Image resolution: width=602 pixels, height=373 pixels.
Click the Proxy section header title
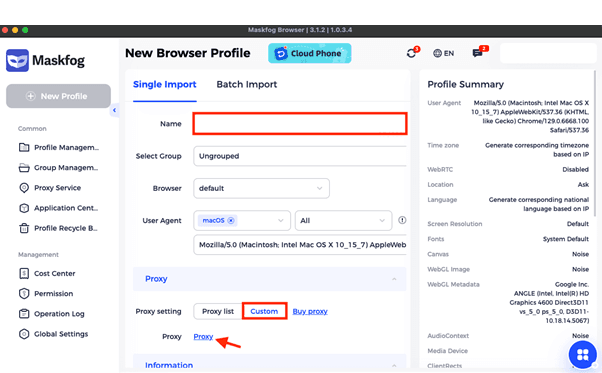pos(156,279)
